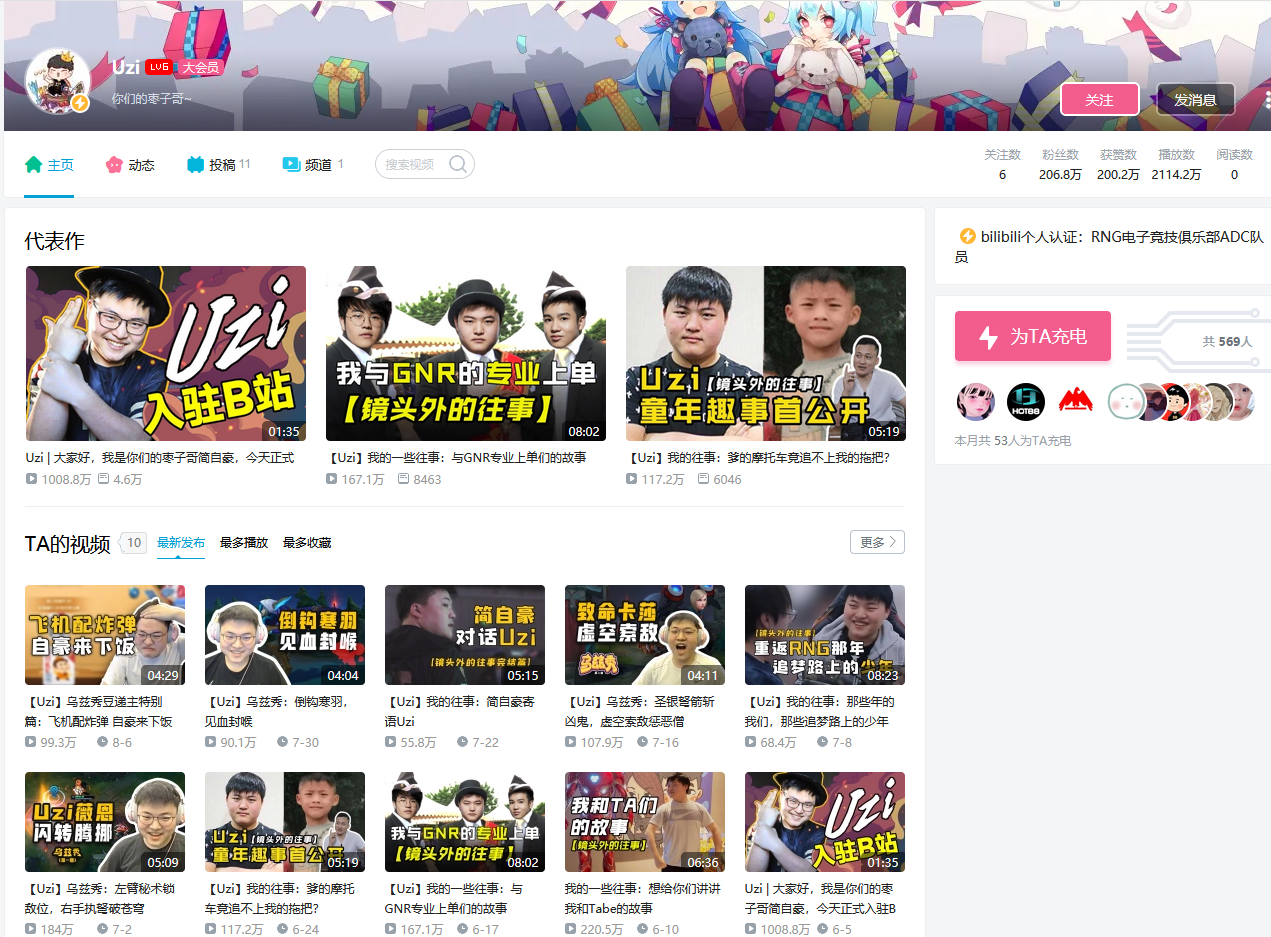
Task: Click the 为TA充电 charge button
Action: click(1033, 336)
